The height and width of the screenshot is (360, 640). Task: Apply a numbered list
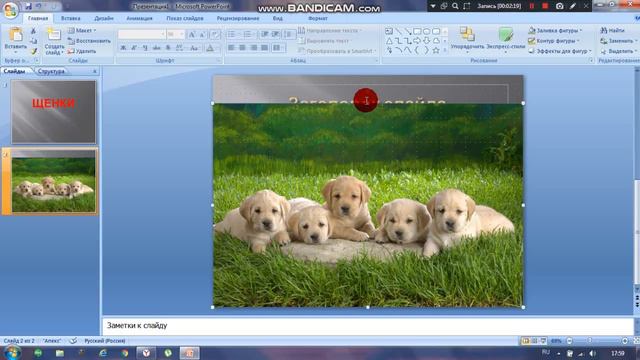(x=248, y=34)
